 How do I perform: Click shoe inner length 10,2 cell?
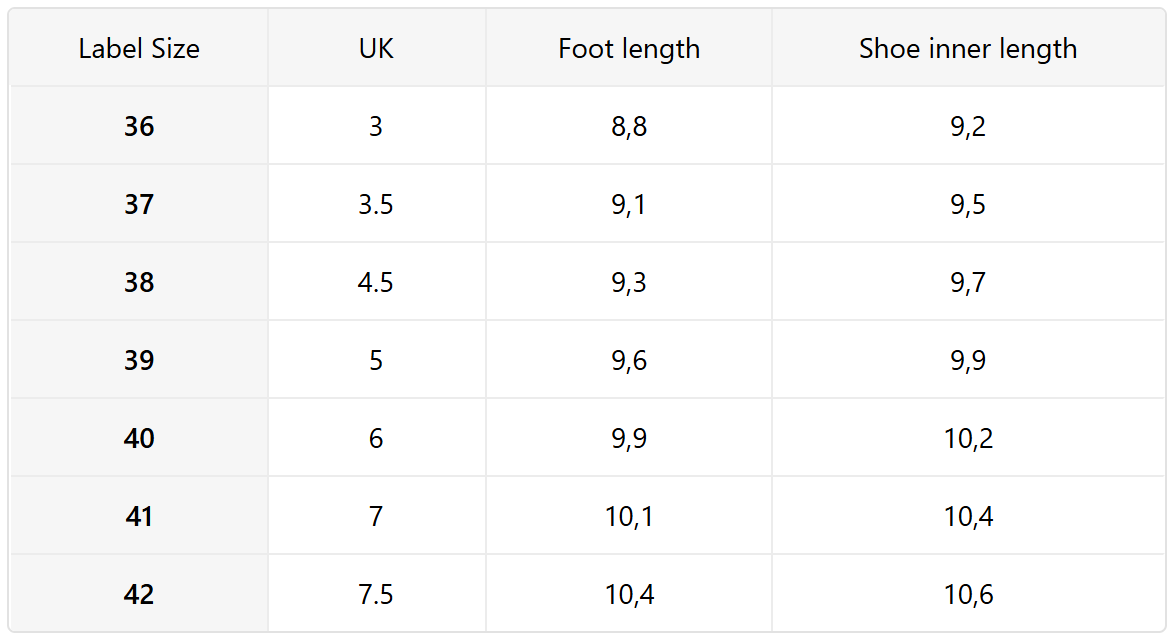coord(968,439)
